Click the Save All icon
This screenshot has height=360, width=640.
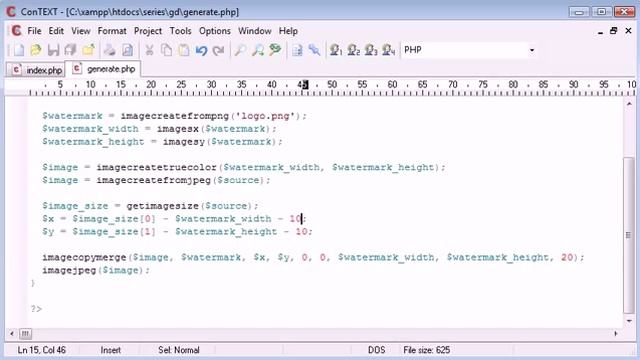[x=70, y=50]
